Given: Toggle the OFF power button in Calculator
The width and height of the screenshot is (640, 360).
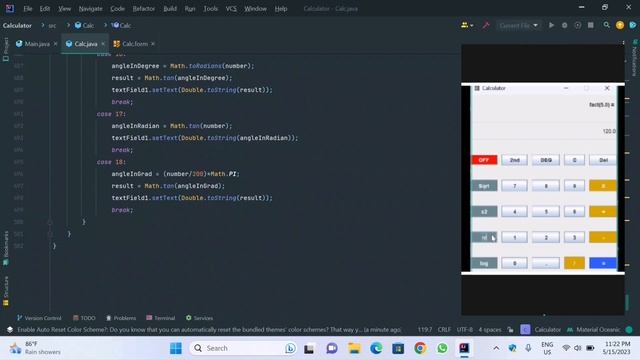Looking at the screenshot, I should tap(484, 160).
